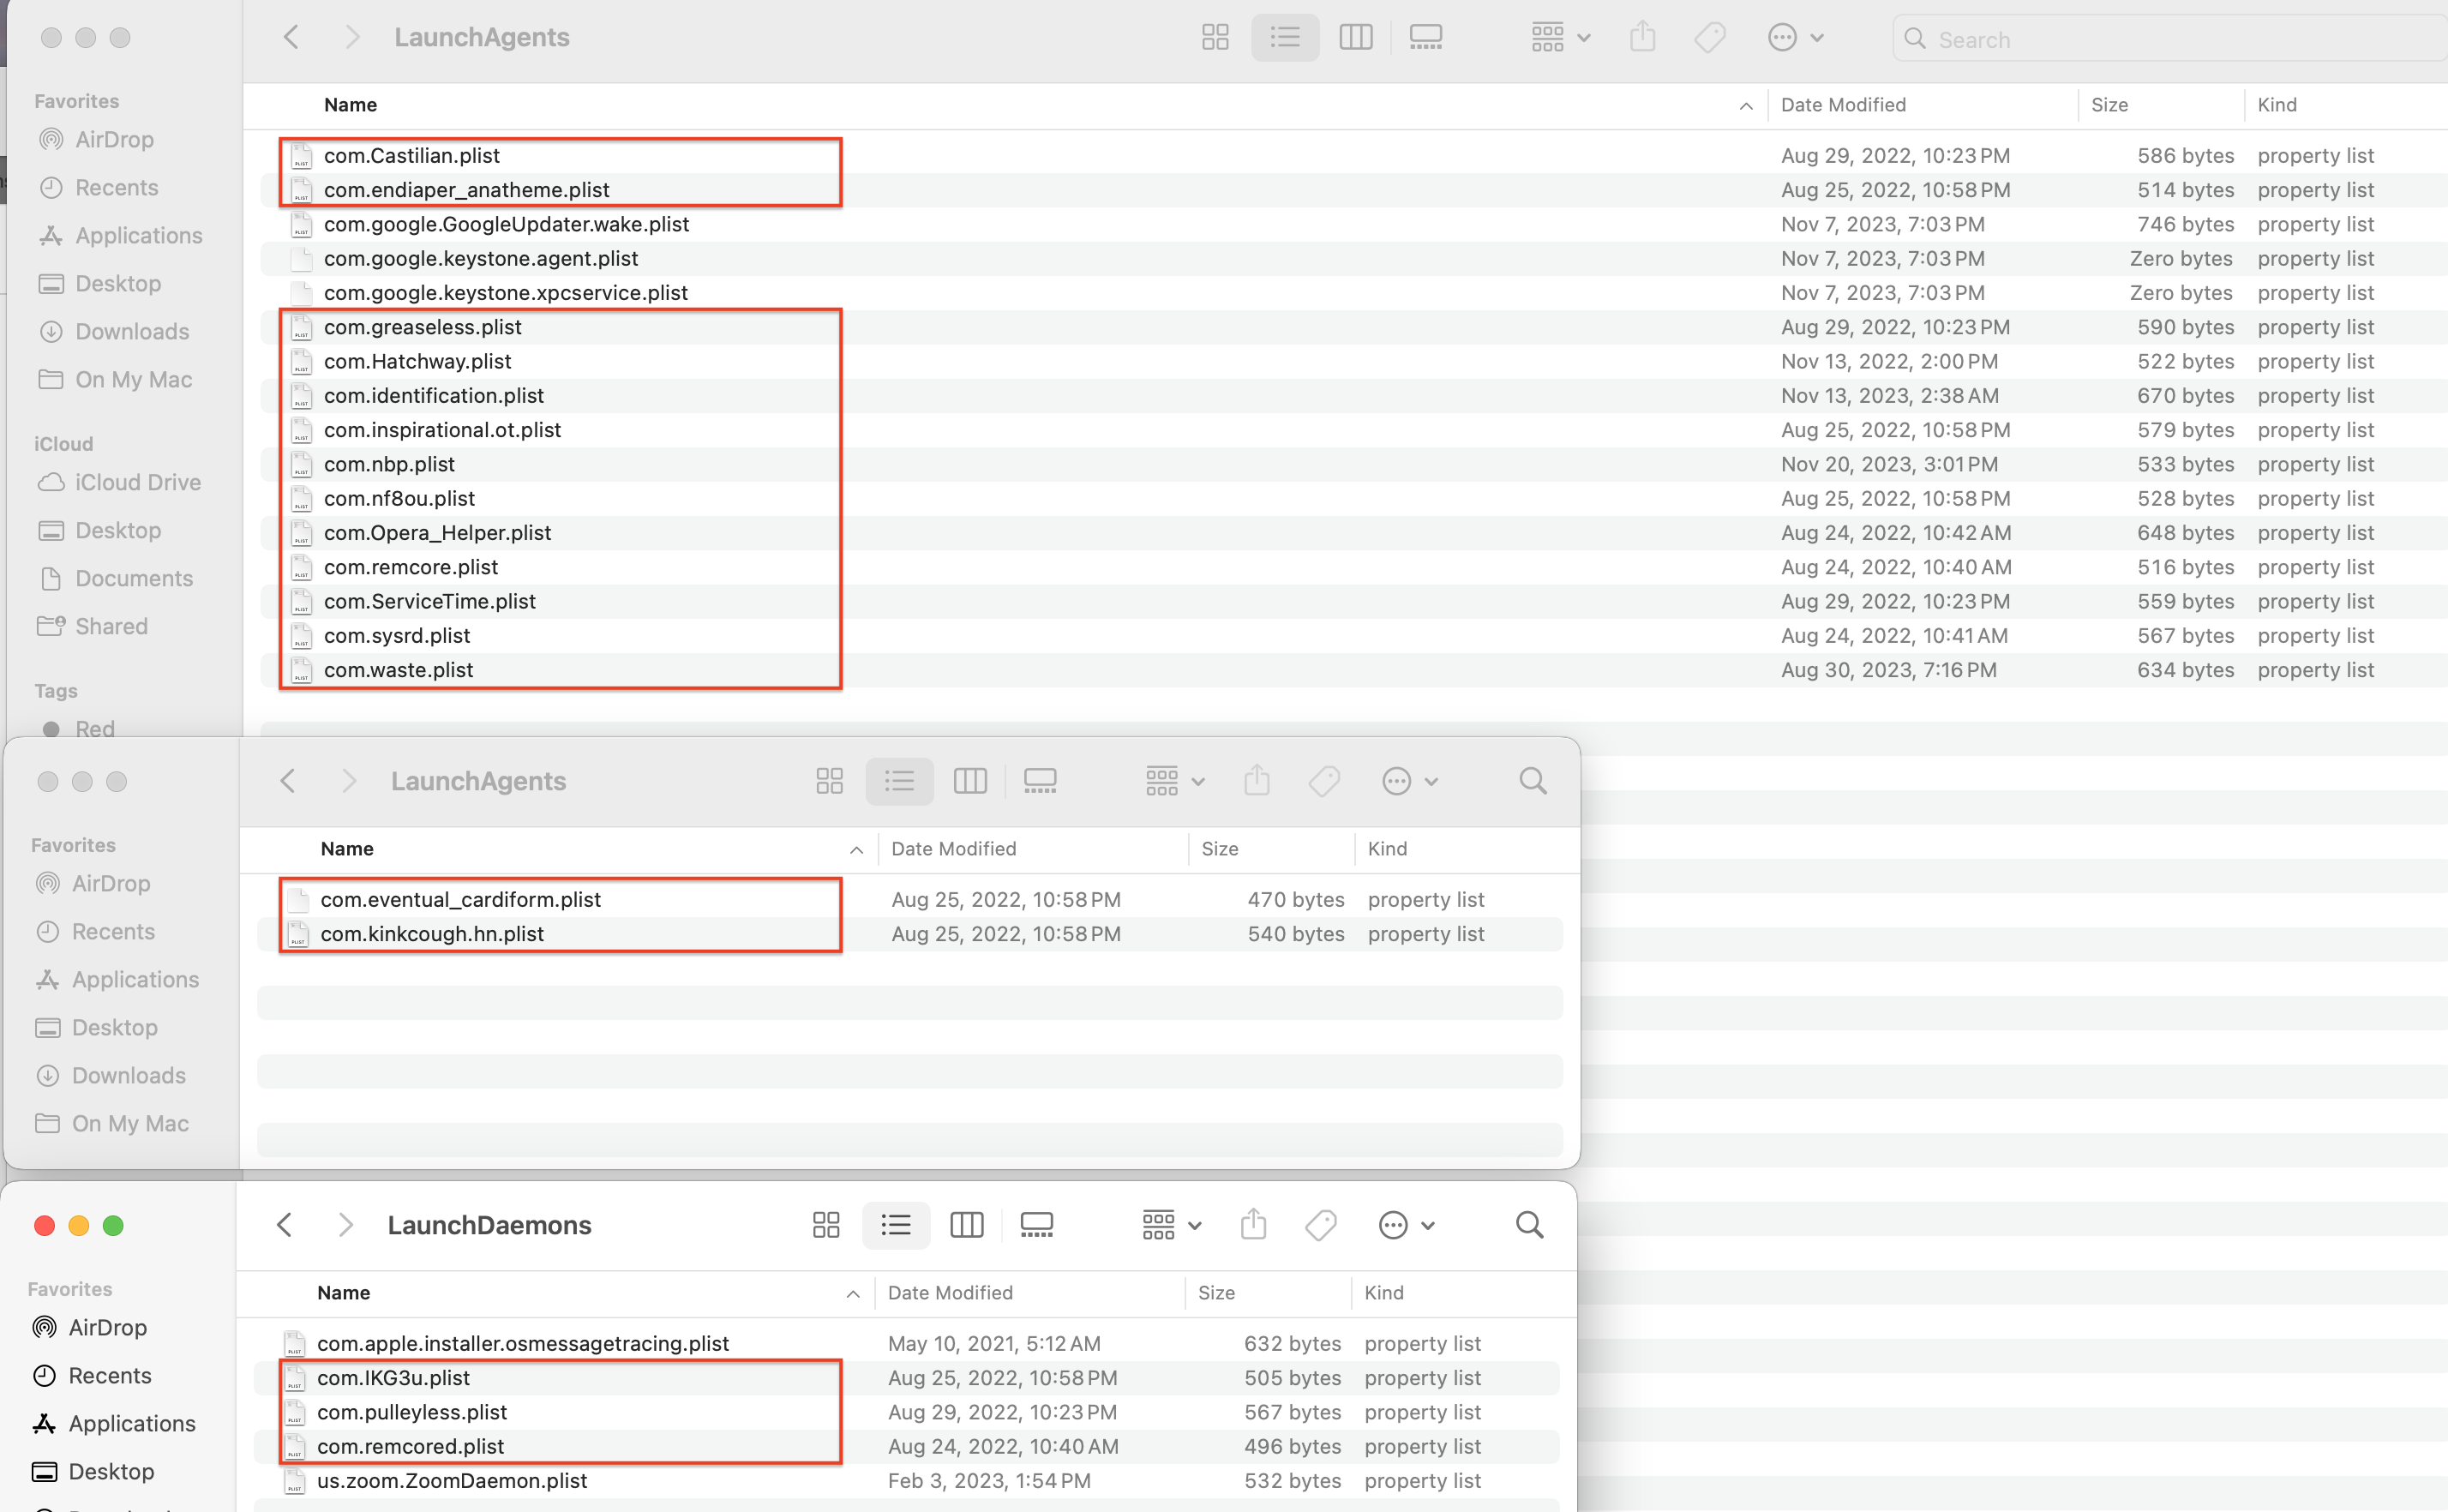Select column view in top LaunchAgents window
This screenshot has height=1512, width=2448.
pyautogui.click(x=1355, y=38)
